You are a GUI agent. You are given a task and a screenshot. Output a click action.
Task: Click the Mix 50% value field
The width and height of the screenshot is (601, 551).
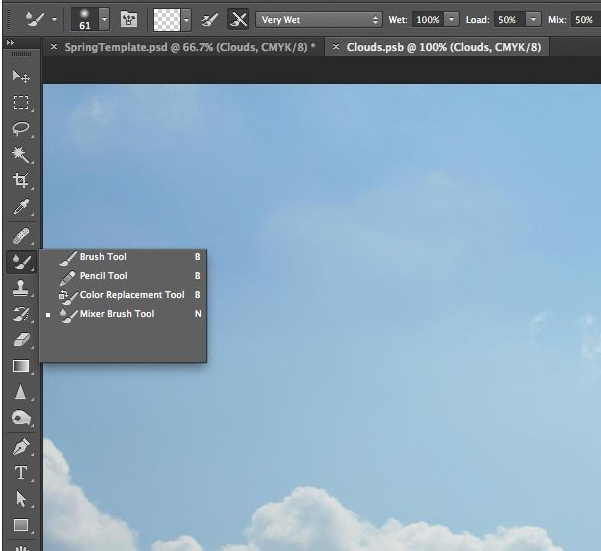586,20
